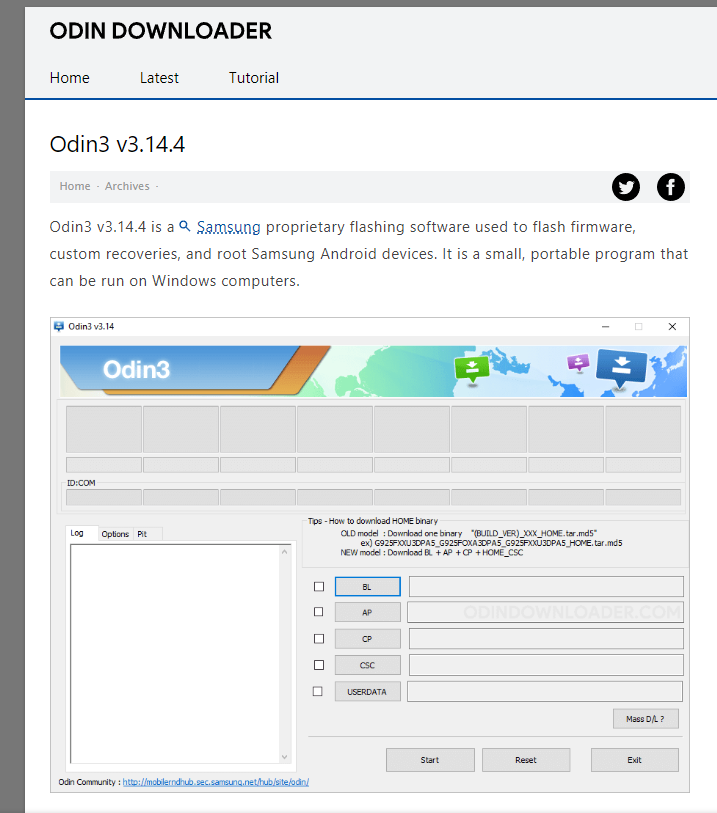Viewport: 717px width, 813px height.
Task: Click the Reset button
Action: 526,760
